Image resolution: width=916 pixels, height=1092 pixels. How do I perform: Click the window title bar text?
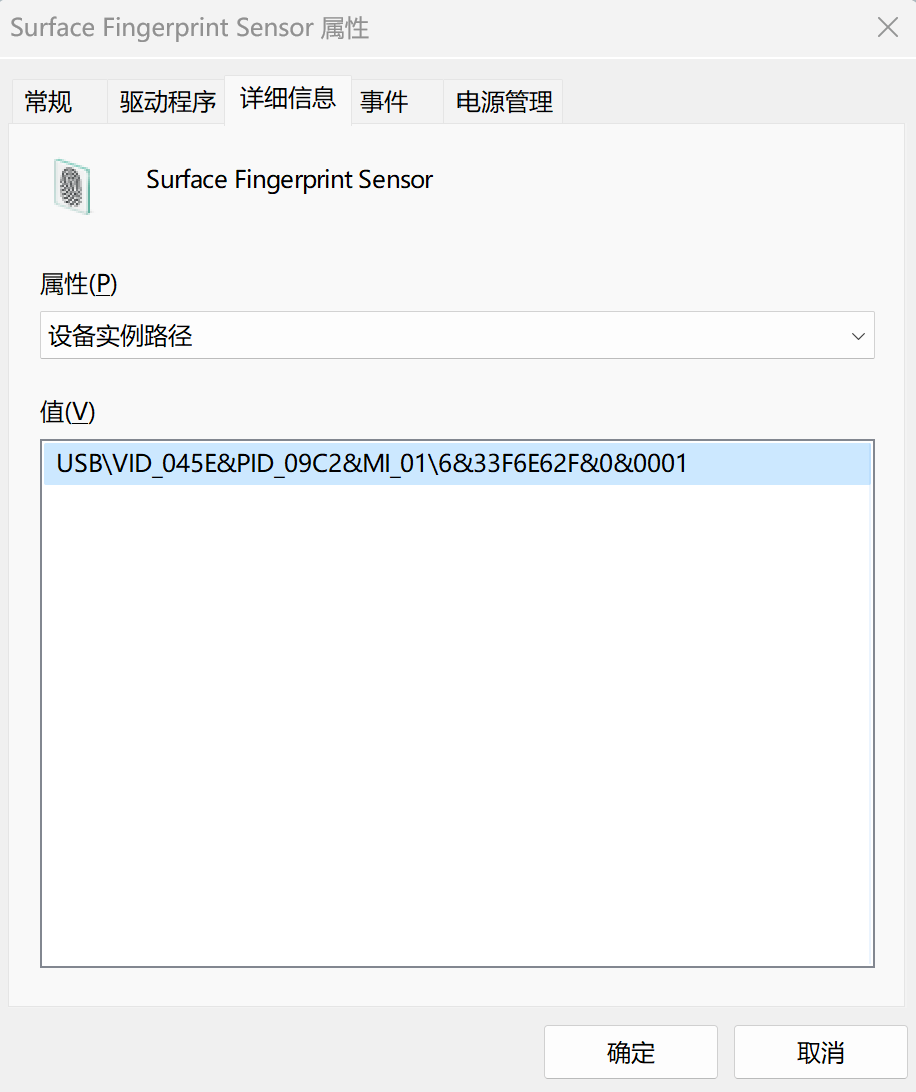coord(189,28)
